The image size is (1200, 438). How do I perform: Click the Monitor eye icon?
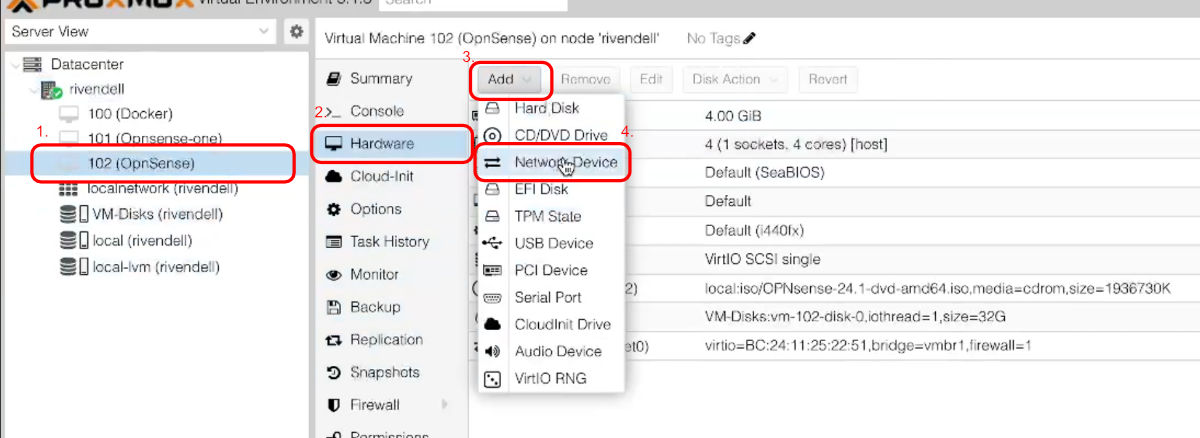tap(333, 274)
